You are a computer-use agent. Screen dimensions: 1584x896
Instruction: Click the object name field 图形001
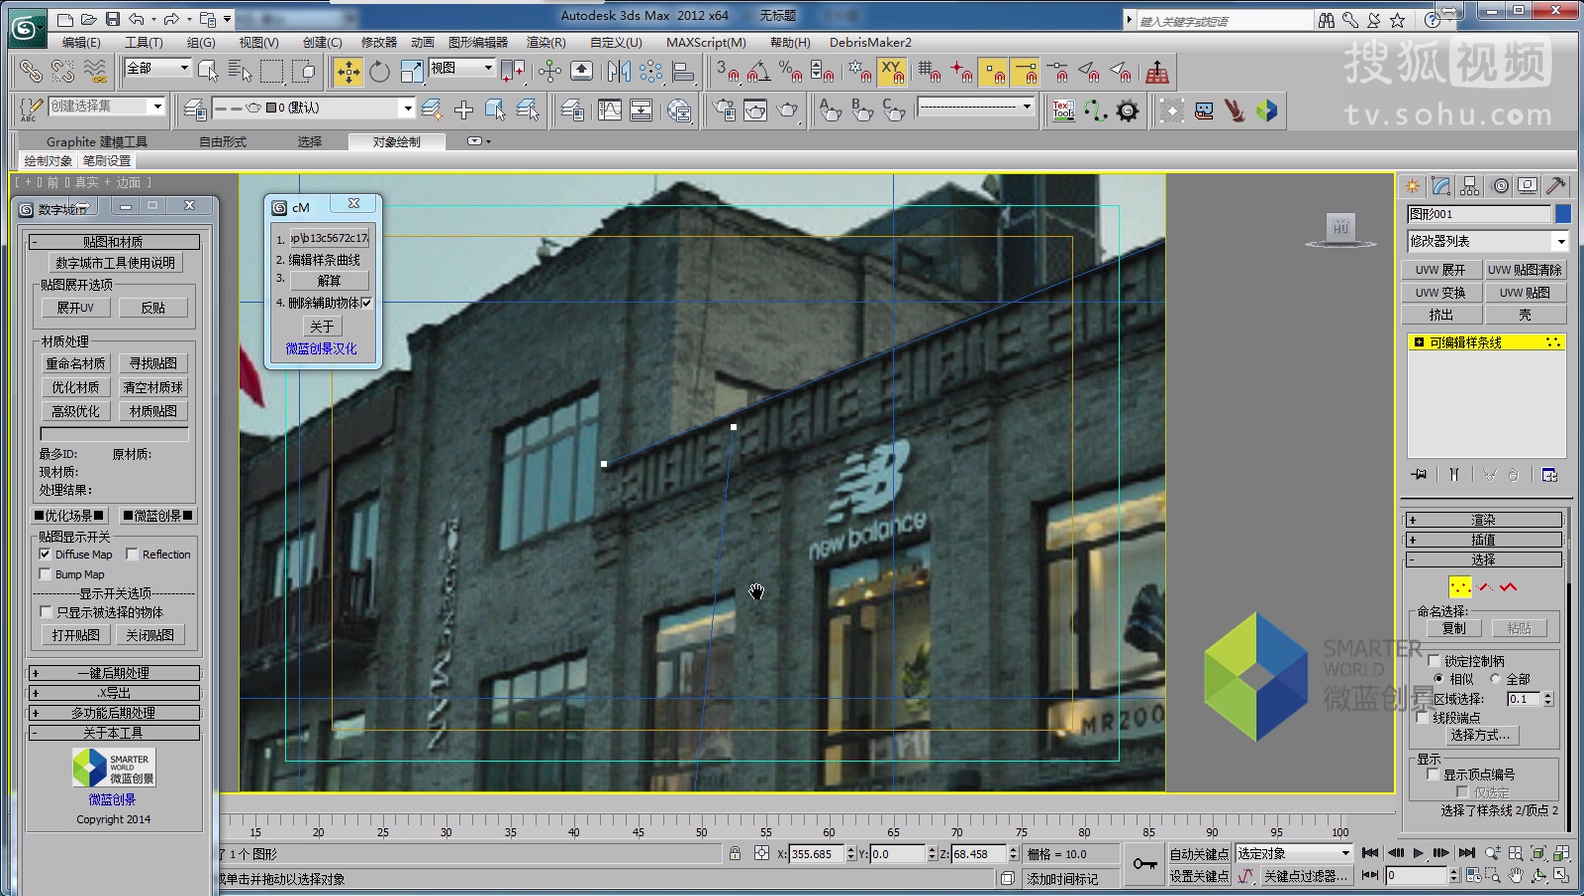click(x=1478, y=214)
